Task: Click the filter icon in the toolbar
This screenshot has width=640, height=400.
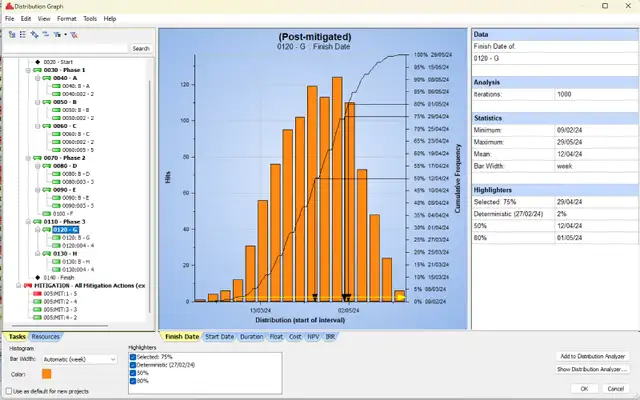Action: (60, 34)
